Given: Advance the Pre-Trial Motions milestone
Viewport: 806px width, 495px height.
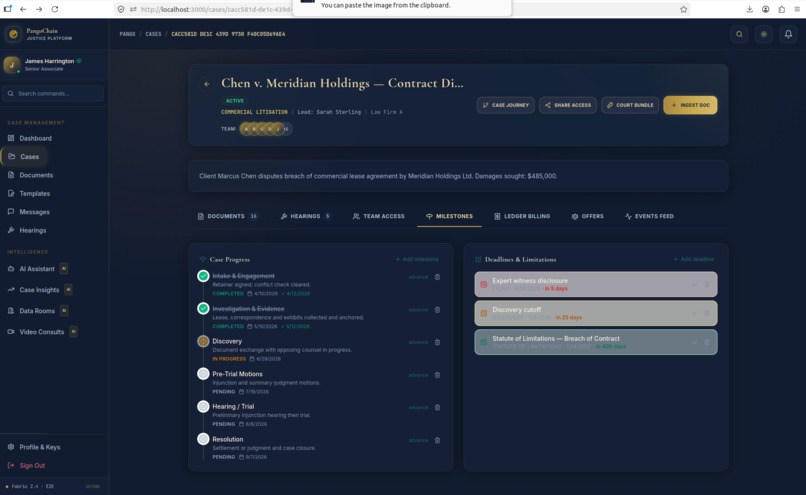Looking at the screenshot, I should [x=418, y=375].
